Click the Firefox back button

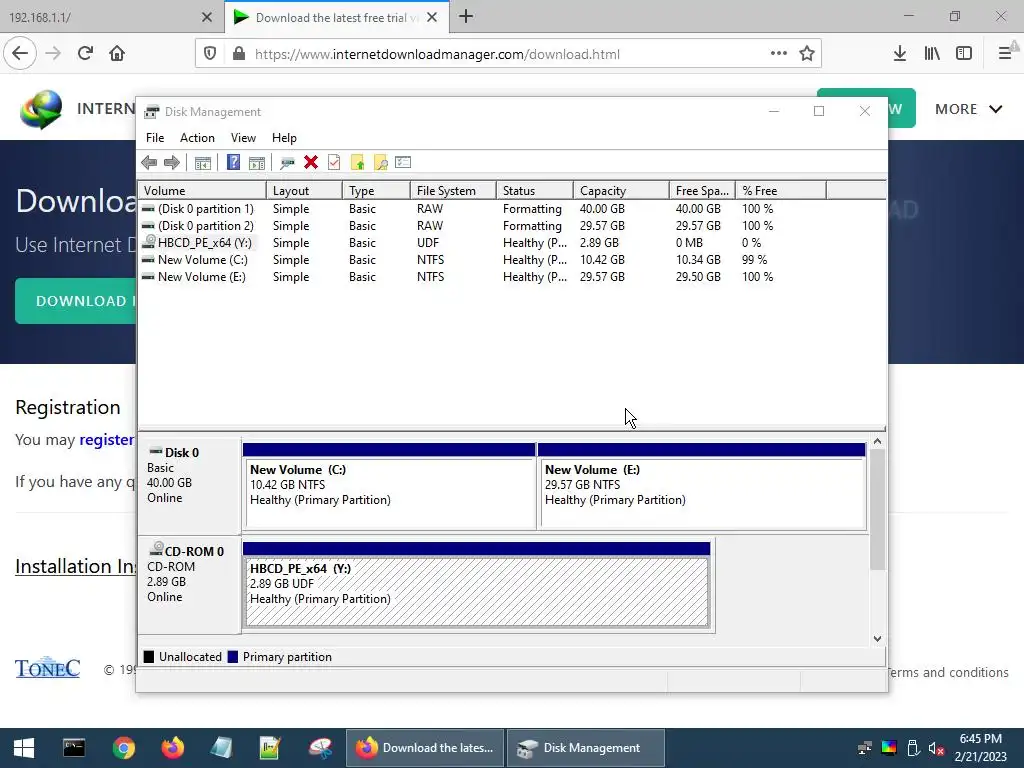20,54
